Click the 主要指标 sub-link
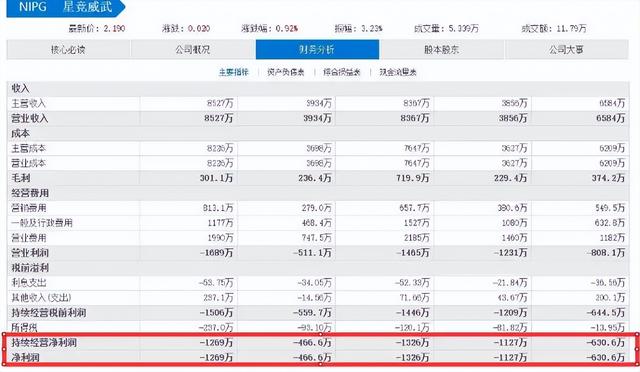The height and width of the screenshot is (372, 640). coord(234,72)
